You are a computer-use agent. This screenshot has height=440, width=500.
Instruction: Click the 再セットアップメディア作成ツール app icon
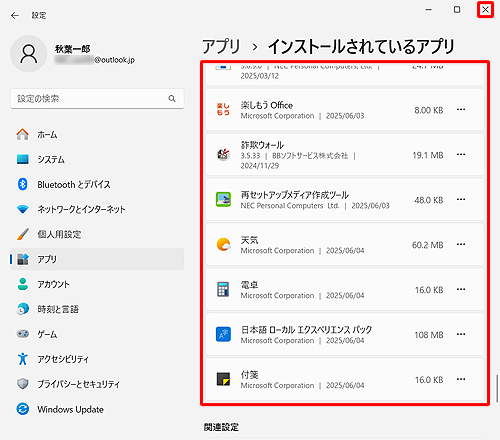pyautogui.click(x=223, y=199)
